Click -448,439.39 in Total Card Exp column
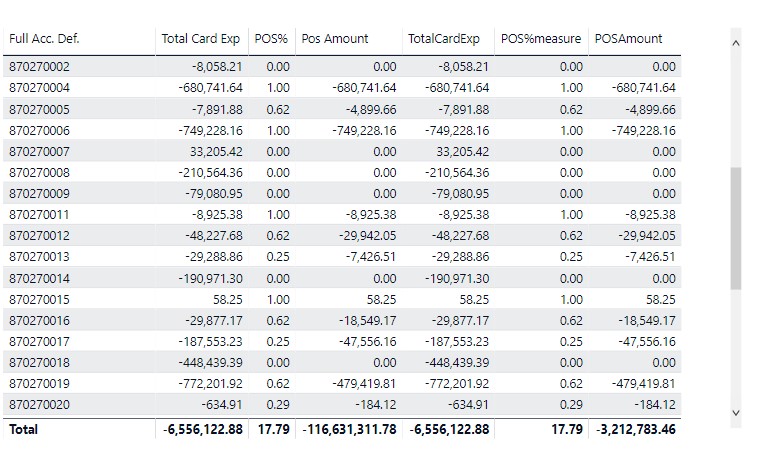This screenshot has height=464, width=761. tap(210, 363)
